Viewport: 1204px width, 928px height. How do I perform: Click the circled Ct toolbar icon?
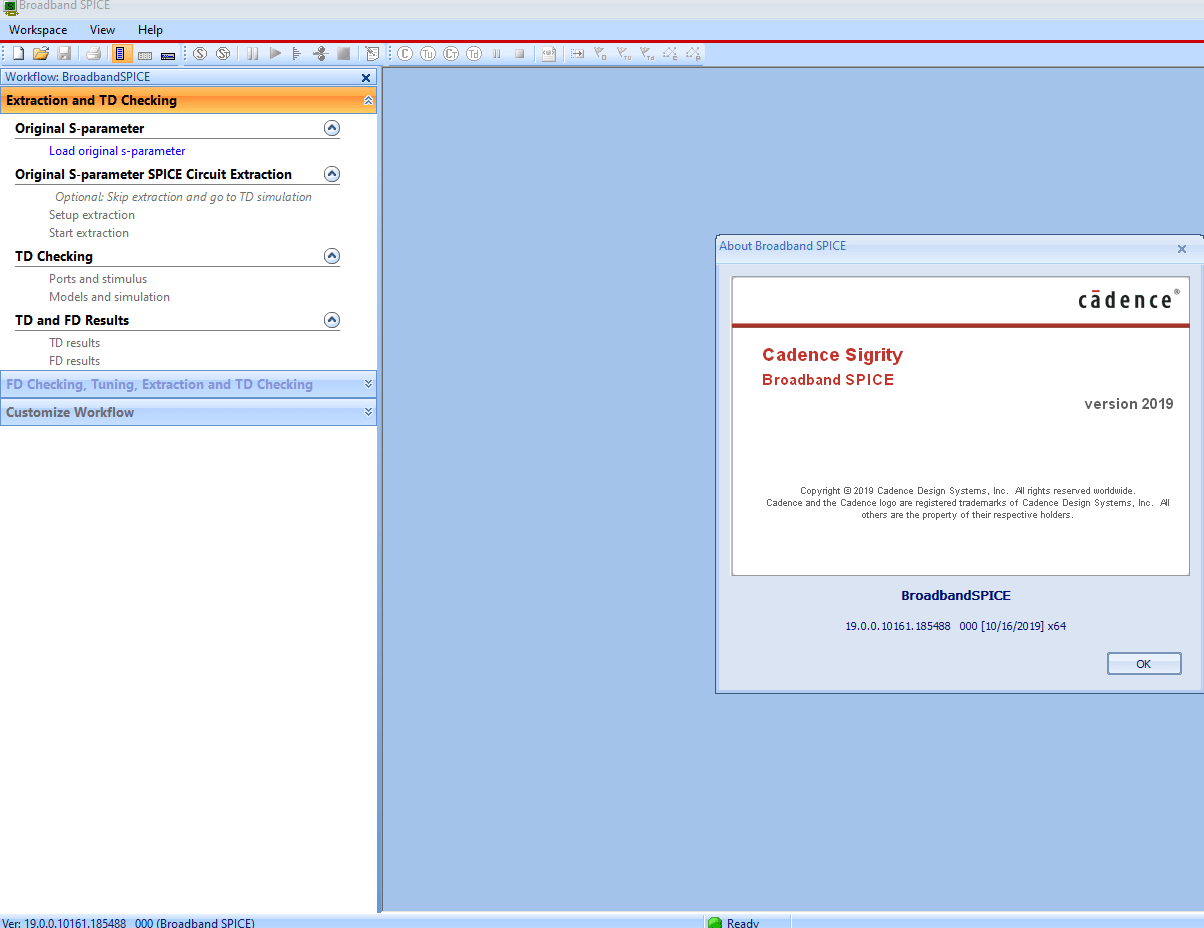tap(451, 53)
